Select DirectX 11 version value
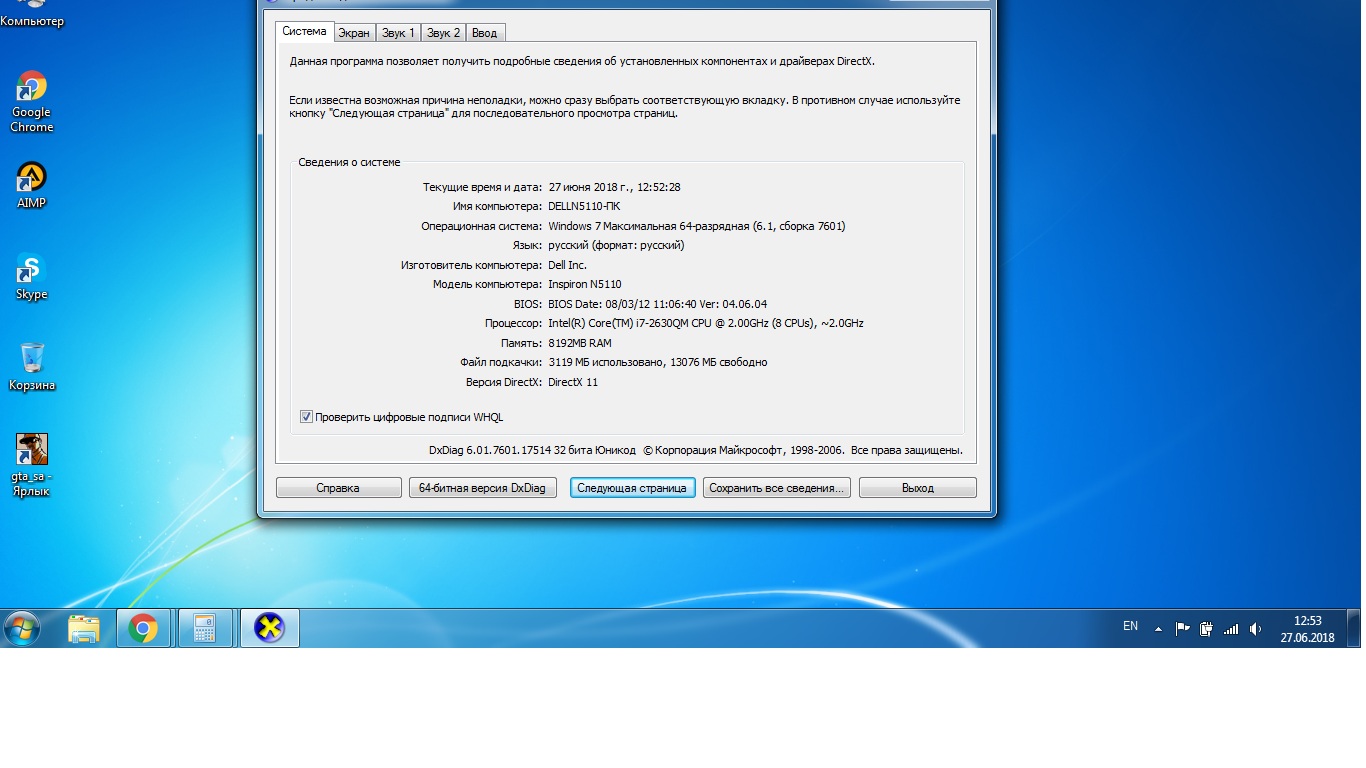 pos(573,382)
